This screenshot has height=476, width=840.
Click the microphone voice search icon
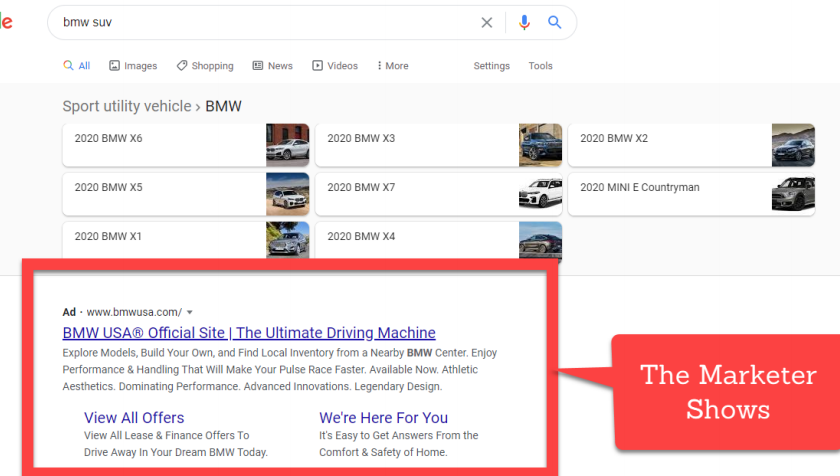pyautogui.click(x=524, y=22)
